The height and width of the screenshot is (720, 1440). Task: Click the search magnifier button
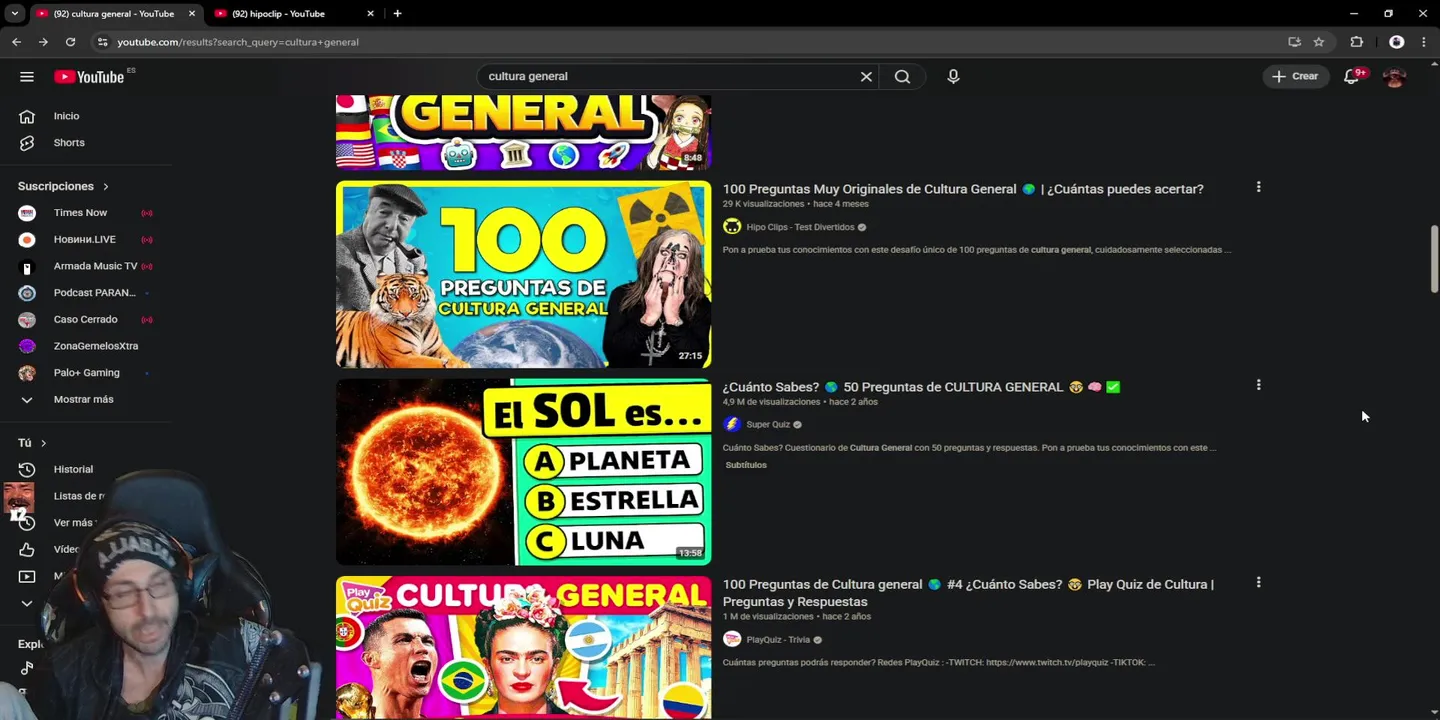(x=902, y=76)
